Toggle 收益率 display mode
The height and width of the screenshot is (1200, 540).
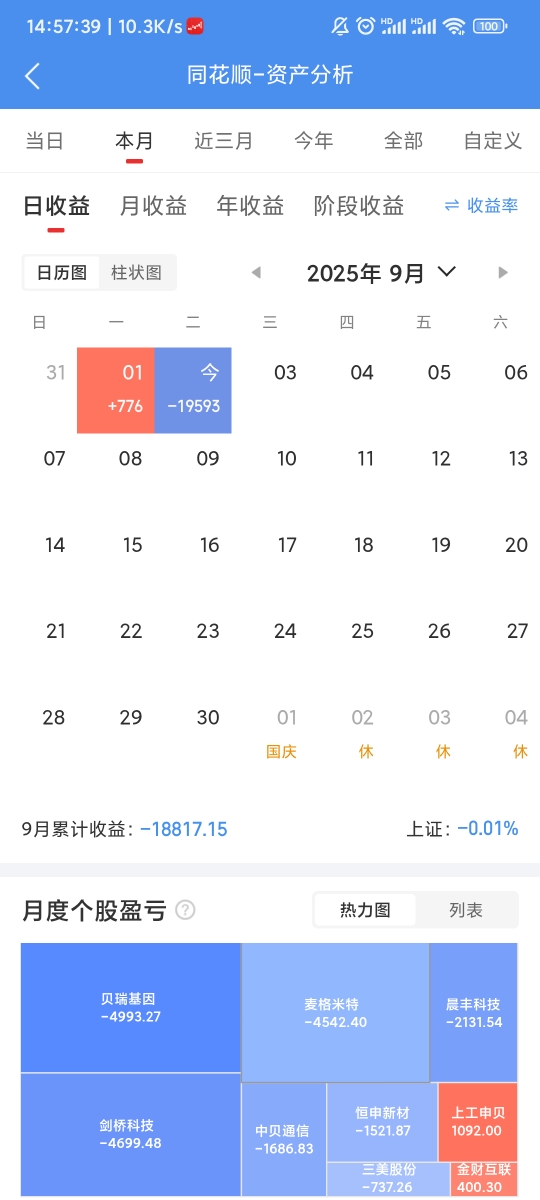click(481, 205)
